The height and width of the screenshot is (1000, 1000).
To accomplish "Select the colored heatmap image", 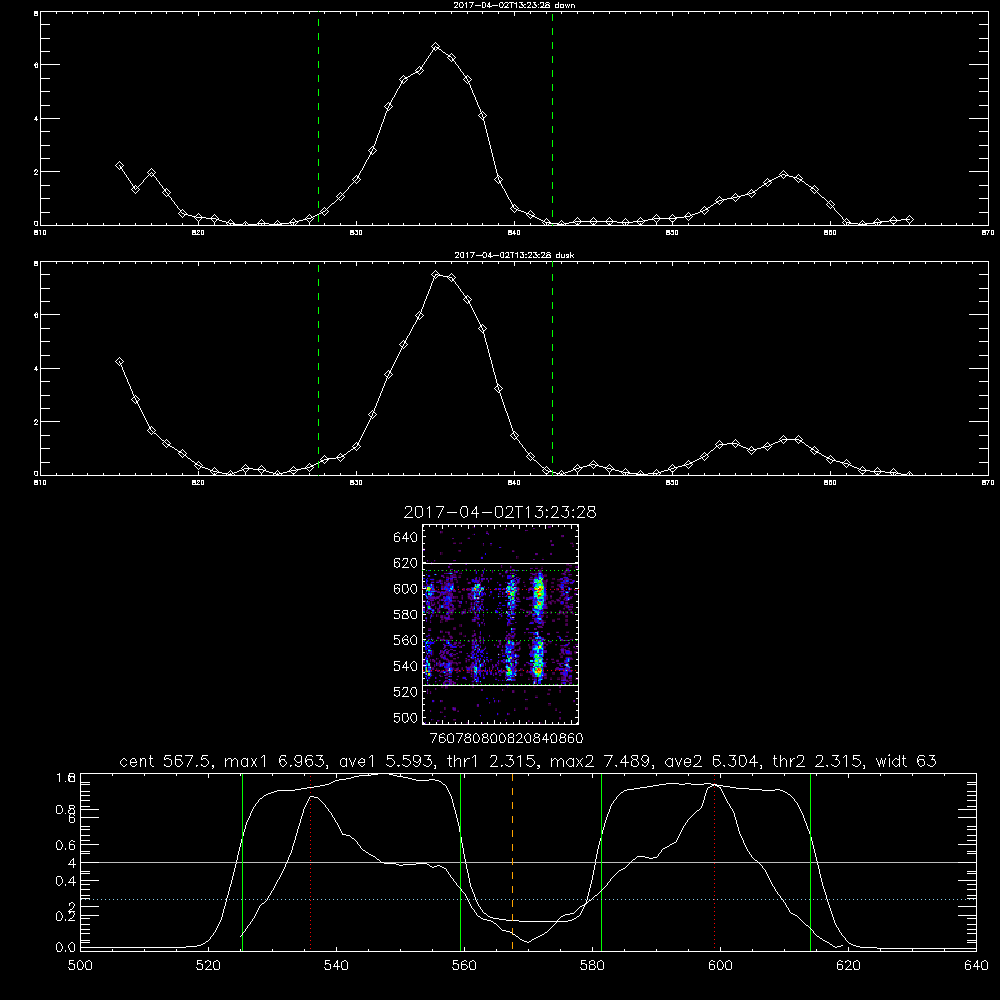I will click(500, 624).
